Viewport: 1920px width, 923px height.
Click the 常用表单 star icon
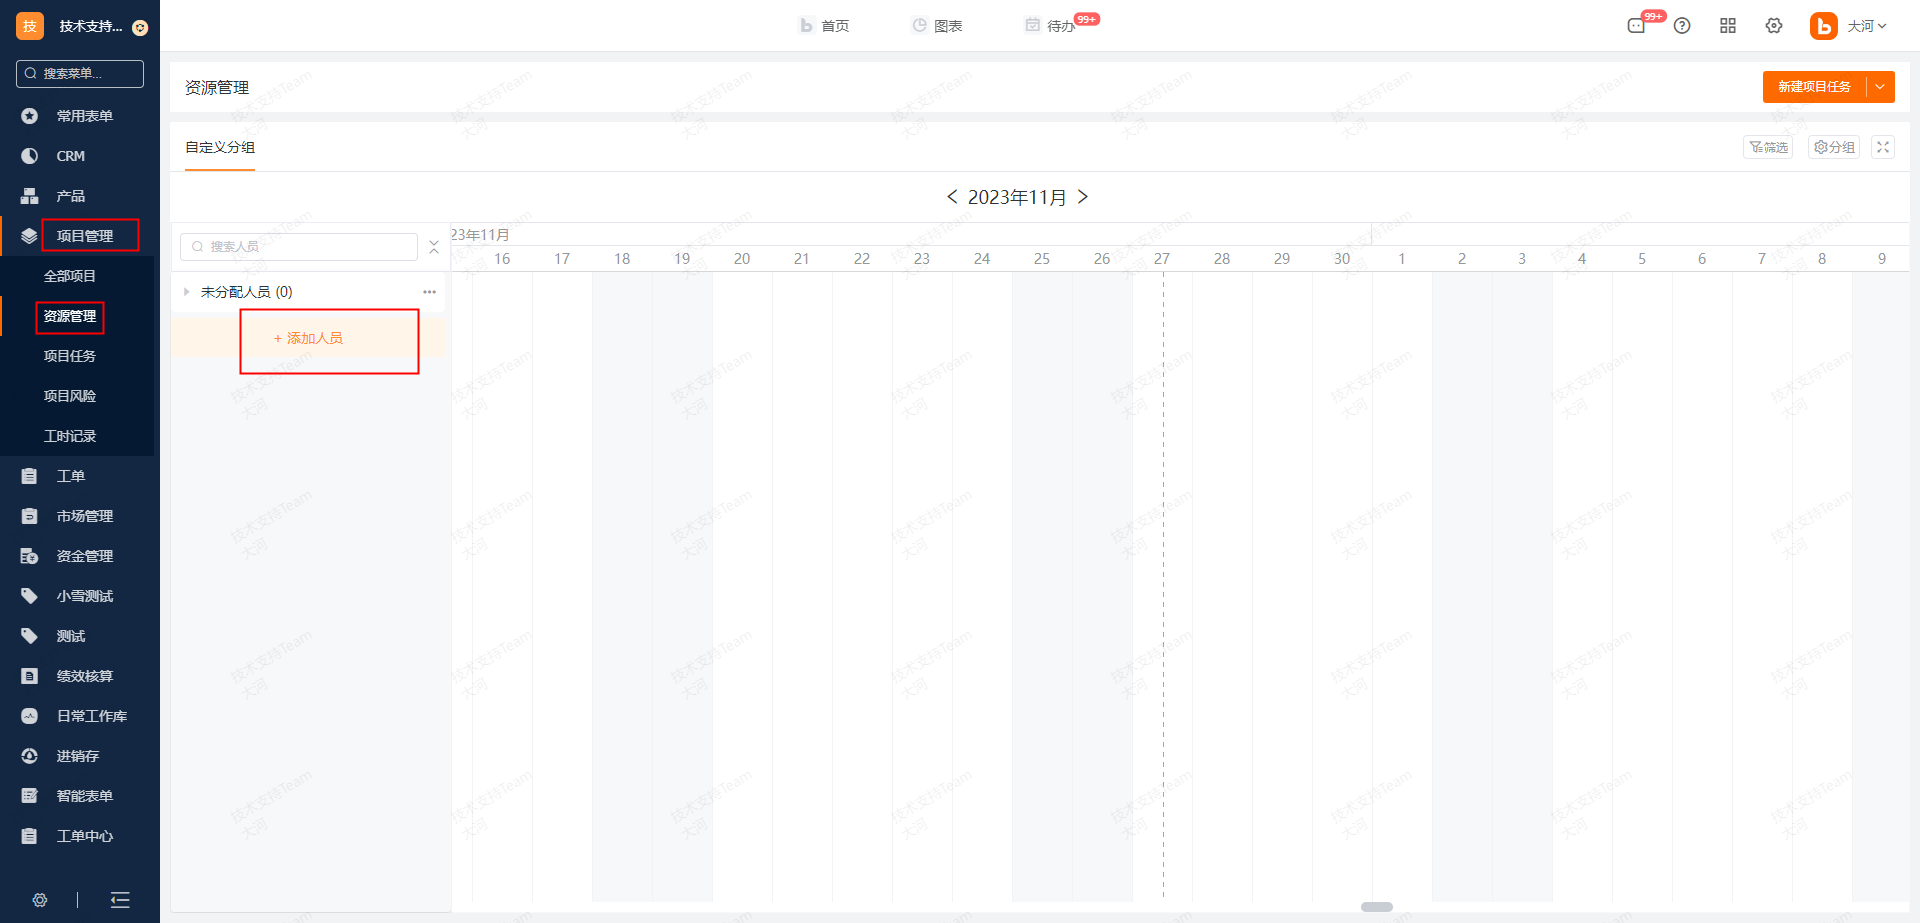pos(30,116)
